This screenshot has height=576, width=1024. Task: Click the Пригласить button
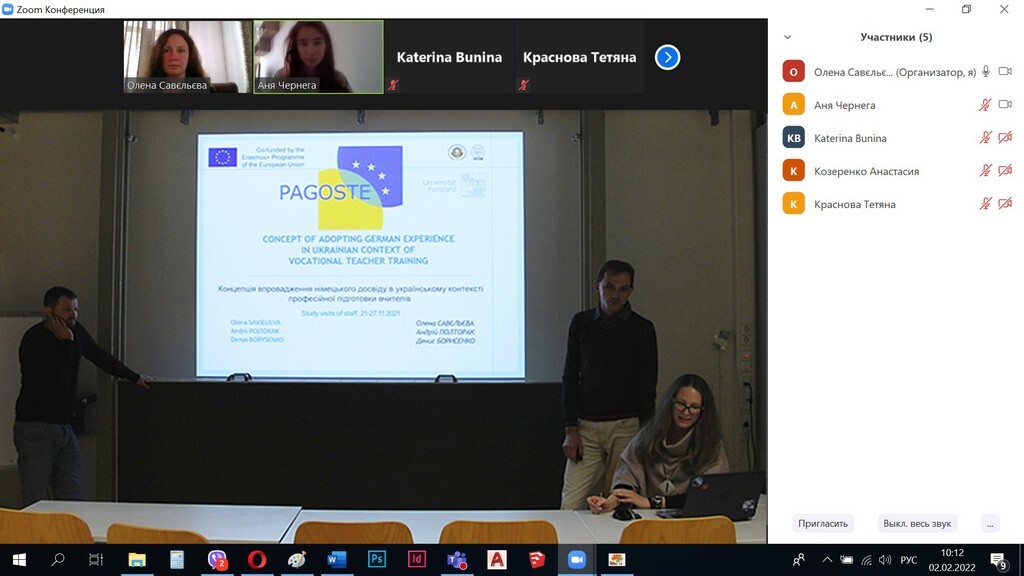click(x=823, y=523)
